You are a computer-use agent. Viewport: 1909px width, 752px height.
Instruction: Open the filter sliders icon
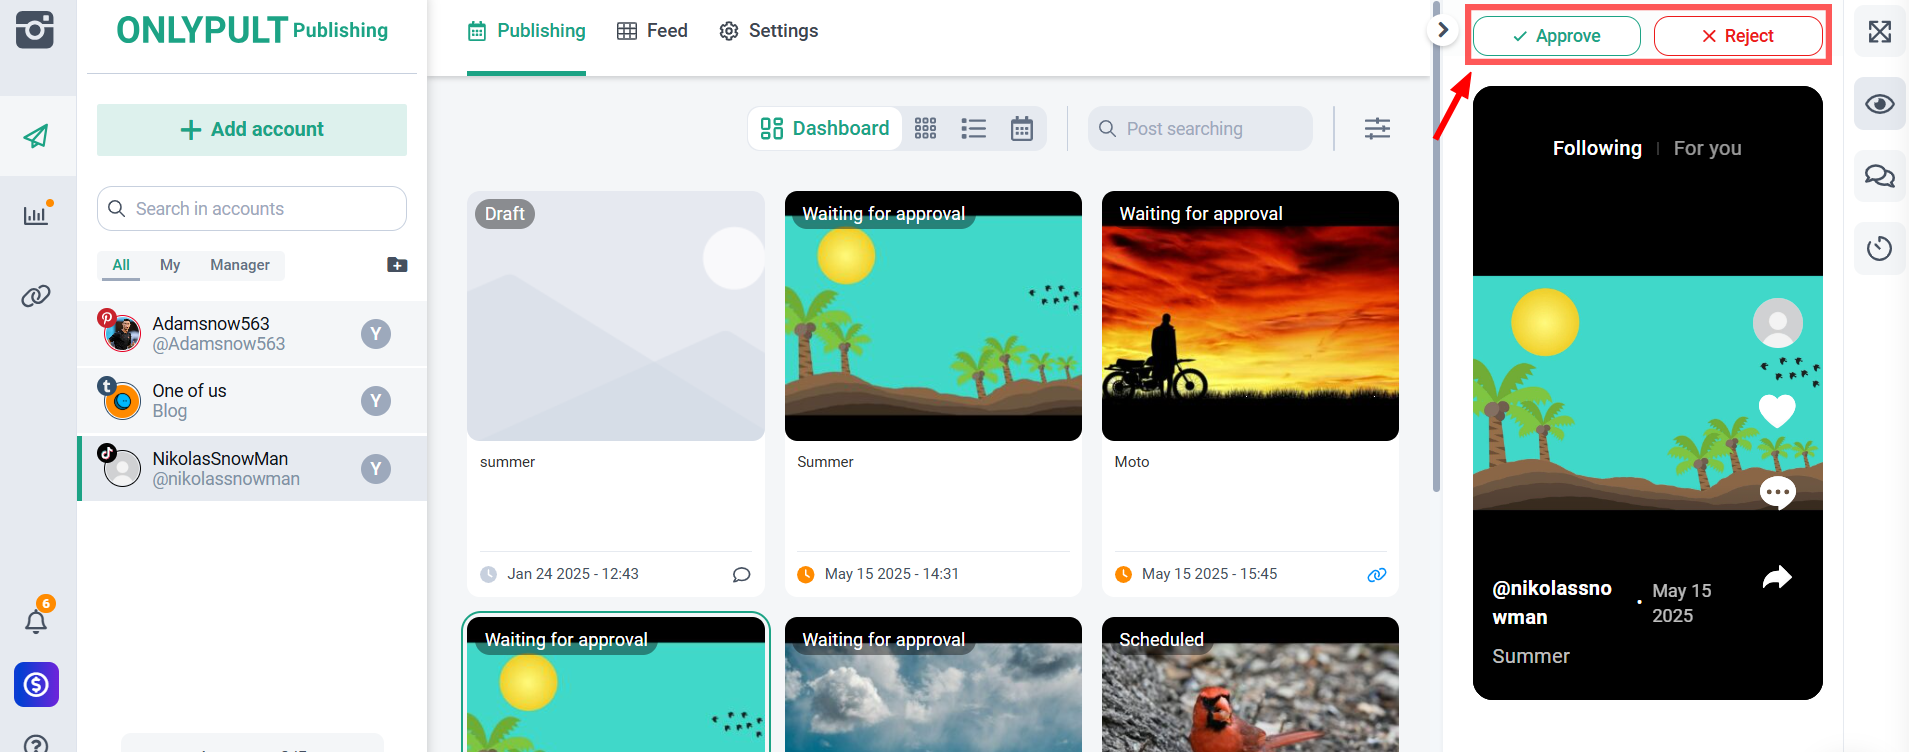click(1377, 129)
